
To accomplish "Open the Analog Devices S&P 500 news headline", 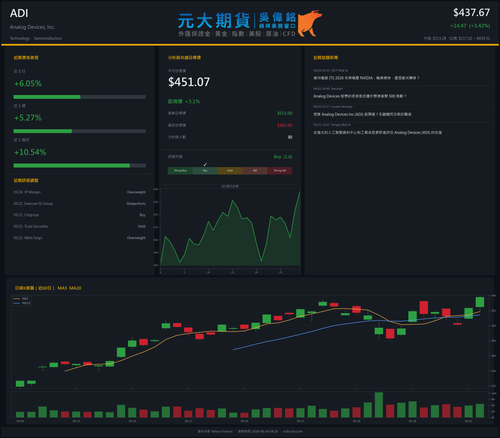I will 360,96.
